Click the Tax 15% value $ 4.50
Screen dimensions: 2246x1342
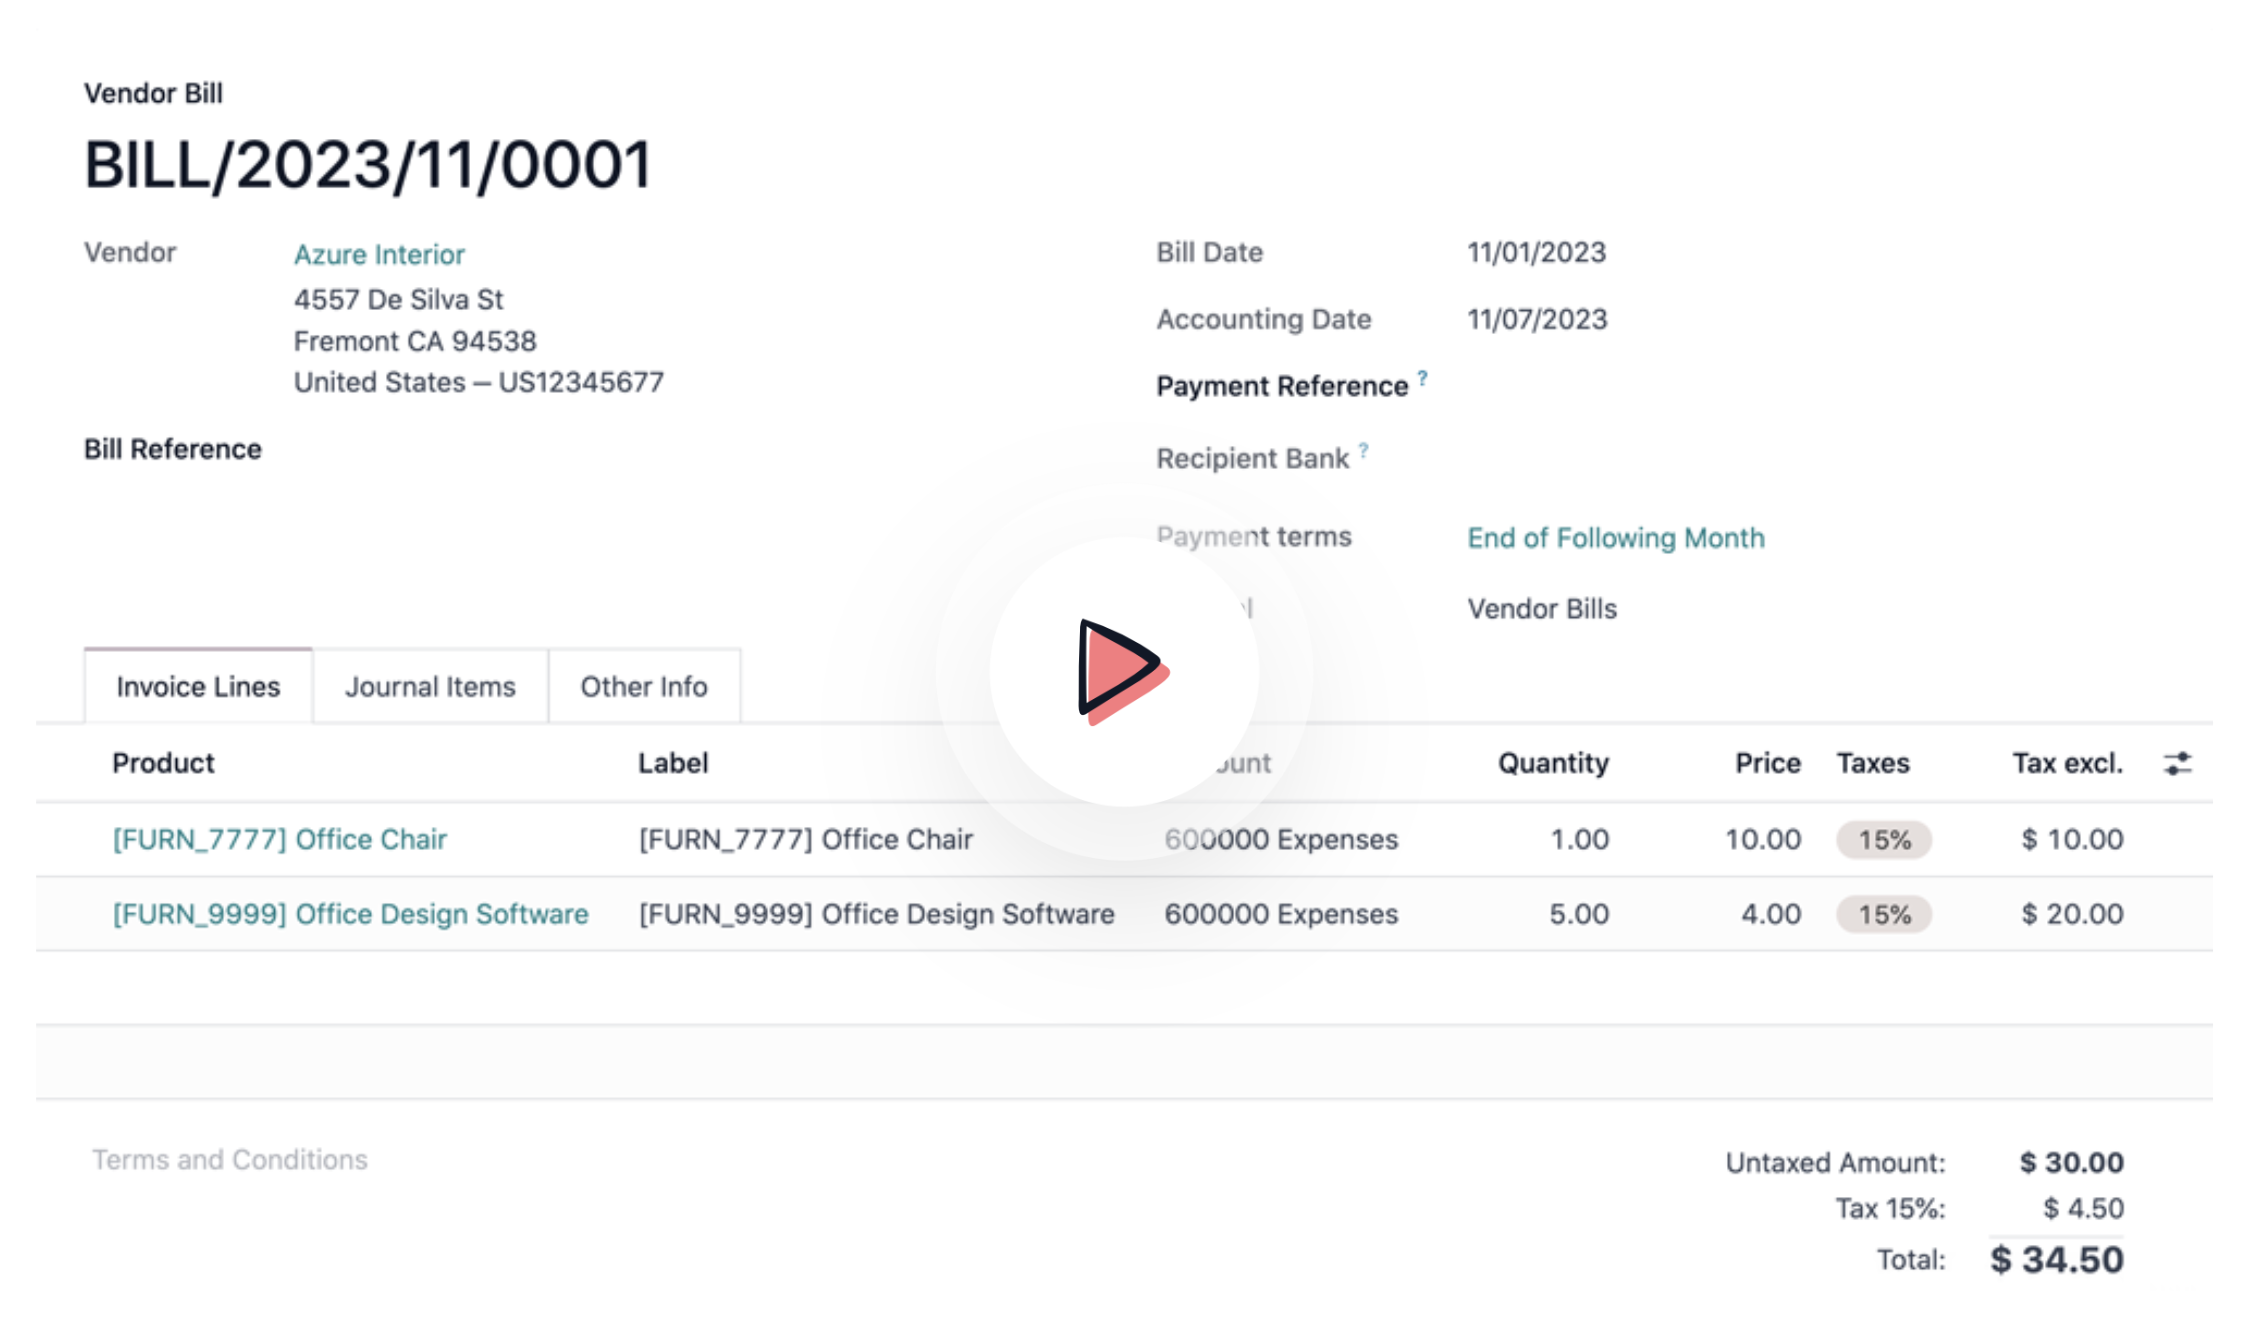point(2083,1209)
